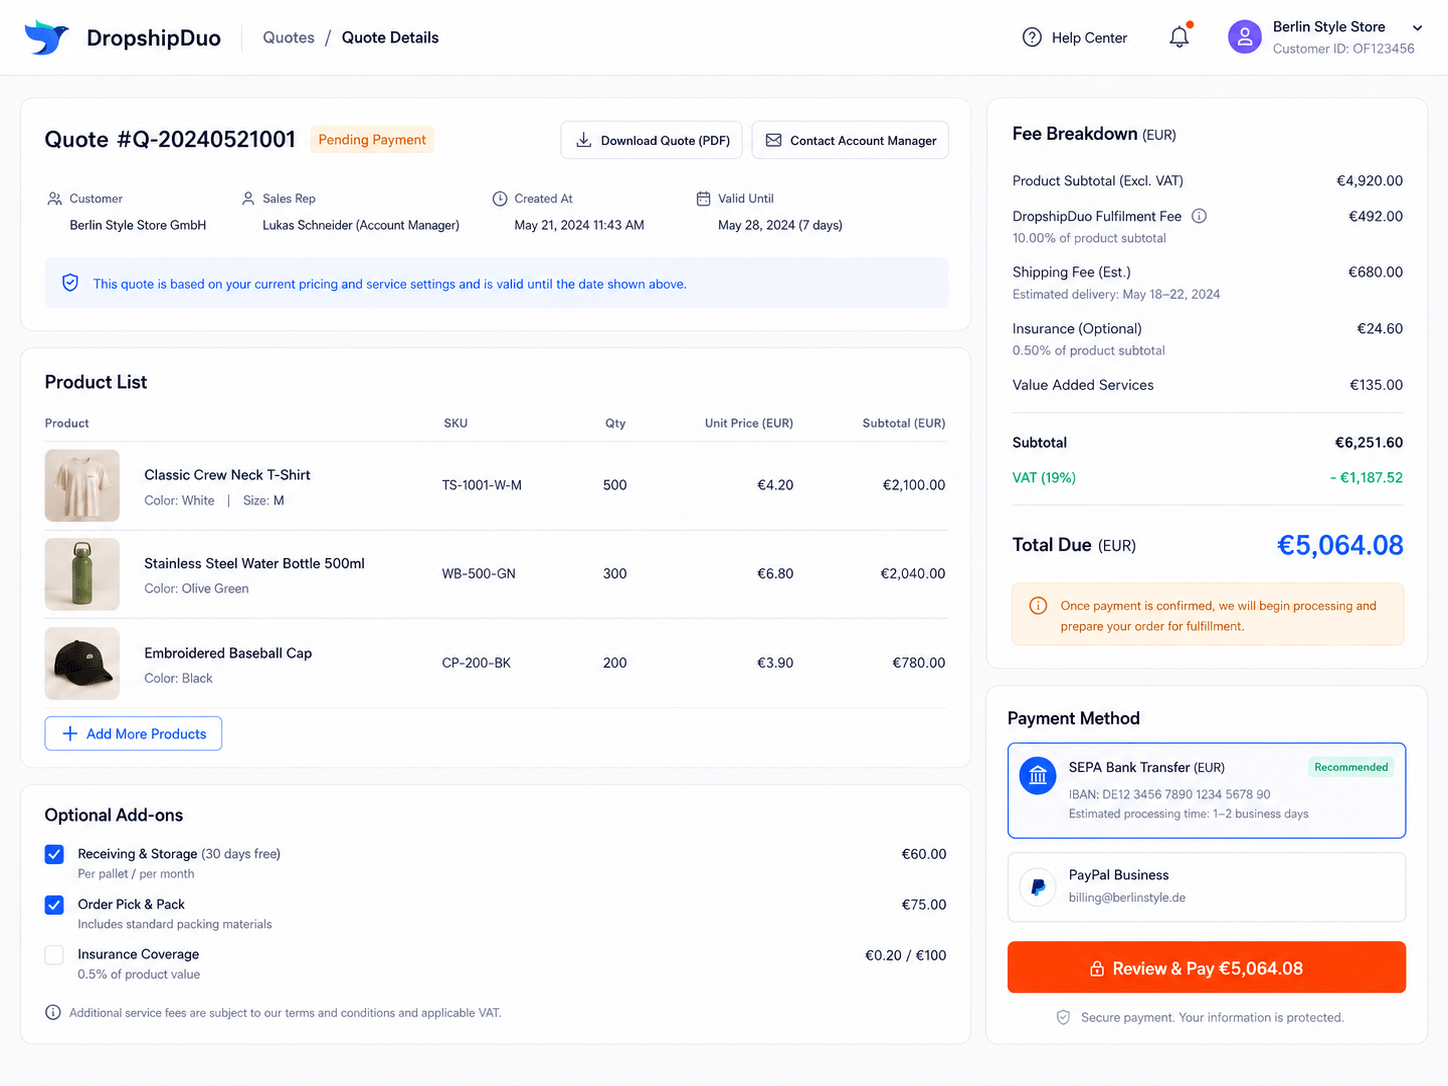Click the SEPA bank icon
1448x1086 pixels.
(x=1038, y=775)
